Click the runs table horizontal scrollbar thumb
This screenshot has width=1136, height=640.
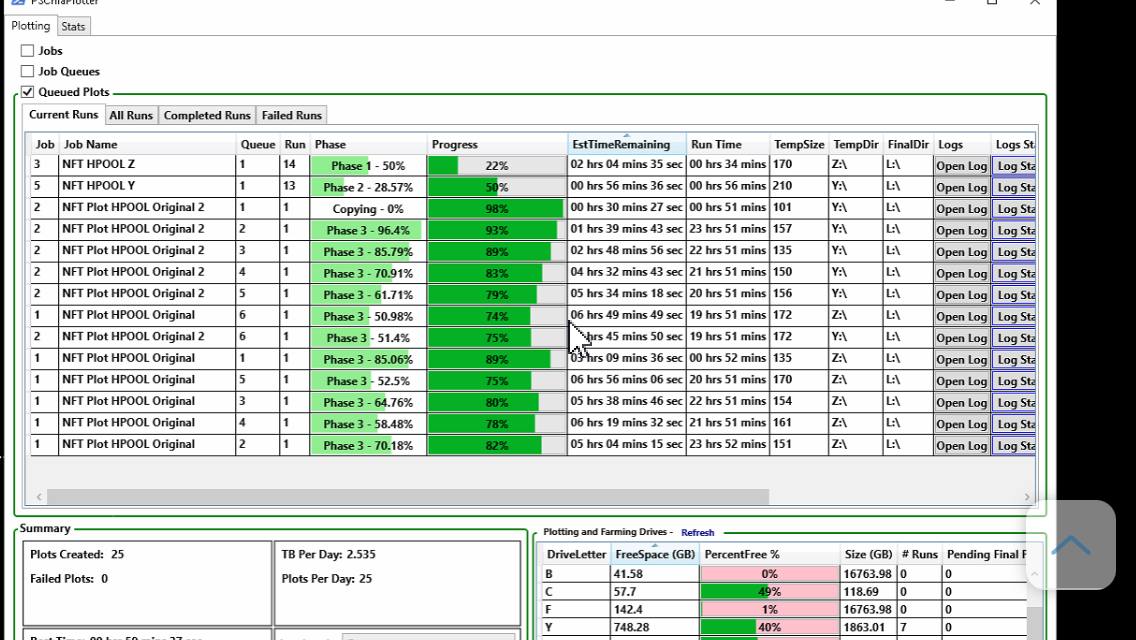[x=408, y=496]
